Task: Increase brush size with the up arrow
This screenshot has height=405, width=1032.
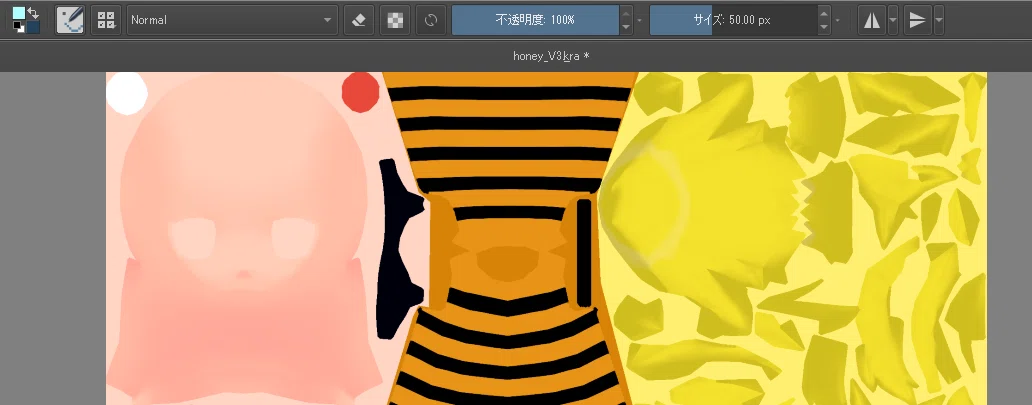Action: click(824, 13)
